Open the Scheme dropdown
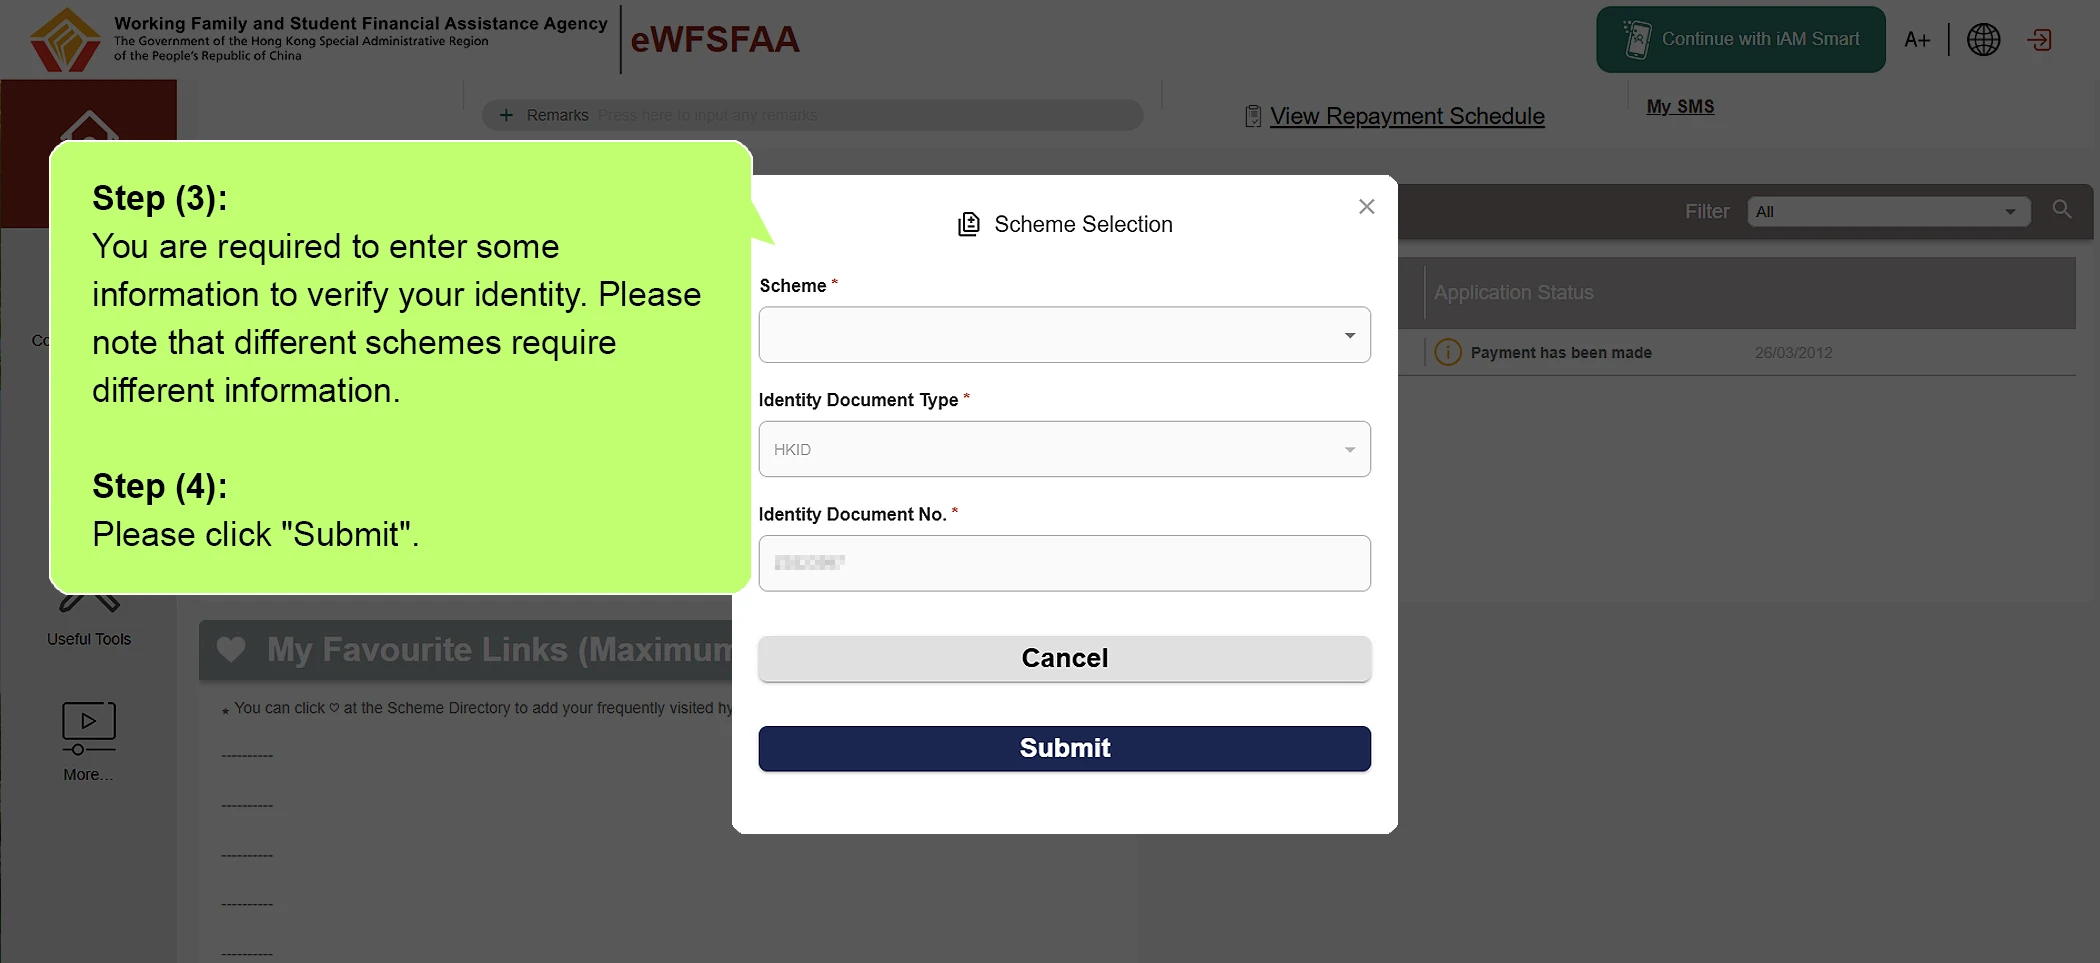Screen dimensions: 2100x963 pos(1064,335)
